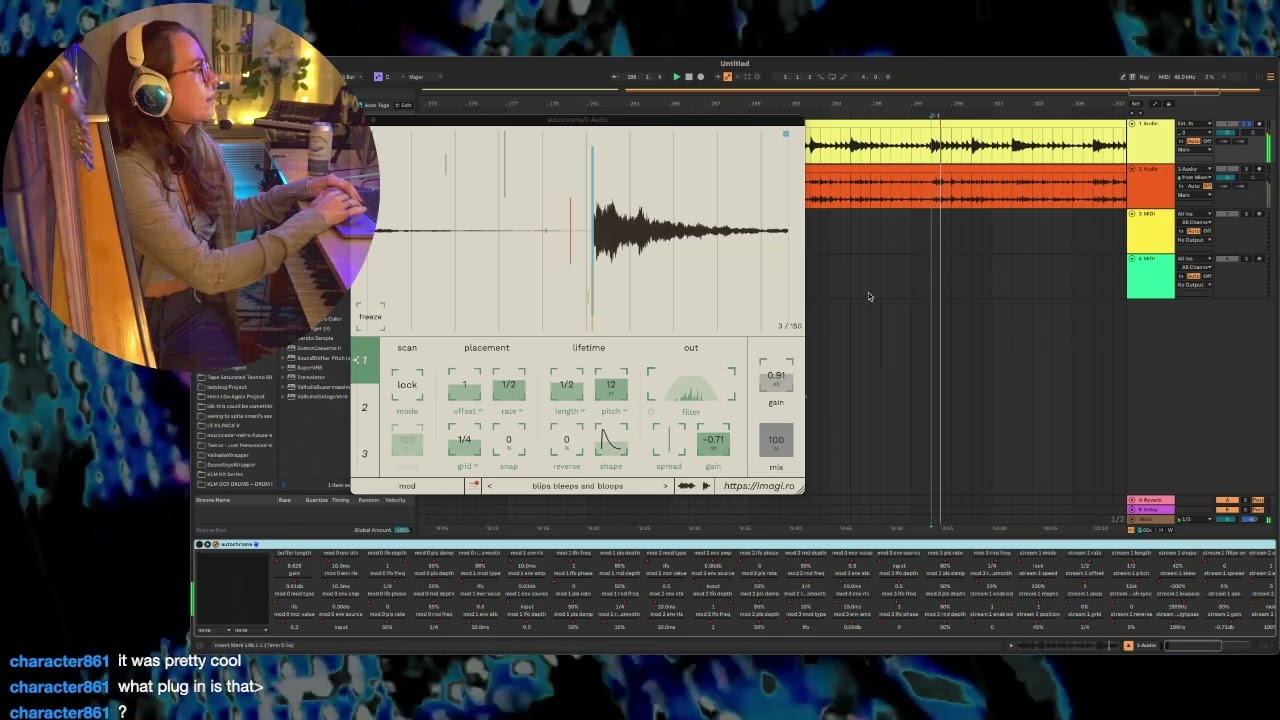Viewport: 1280px width, 720px height.
Task: Collapse the 1 Audio track arrow
Action: (1131, 123)
